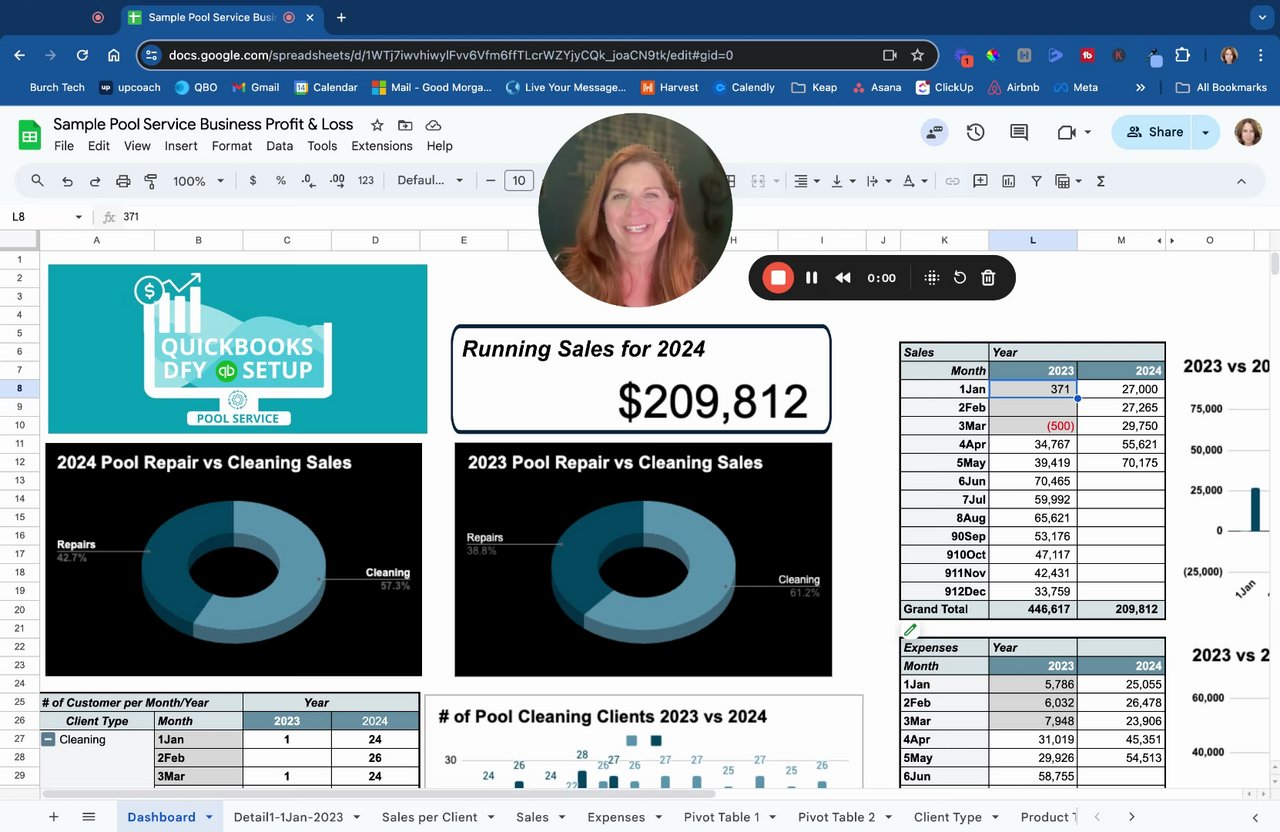
Task: Open the Format menu
Action: click(x=232, y=146)
